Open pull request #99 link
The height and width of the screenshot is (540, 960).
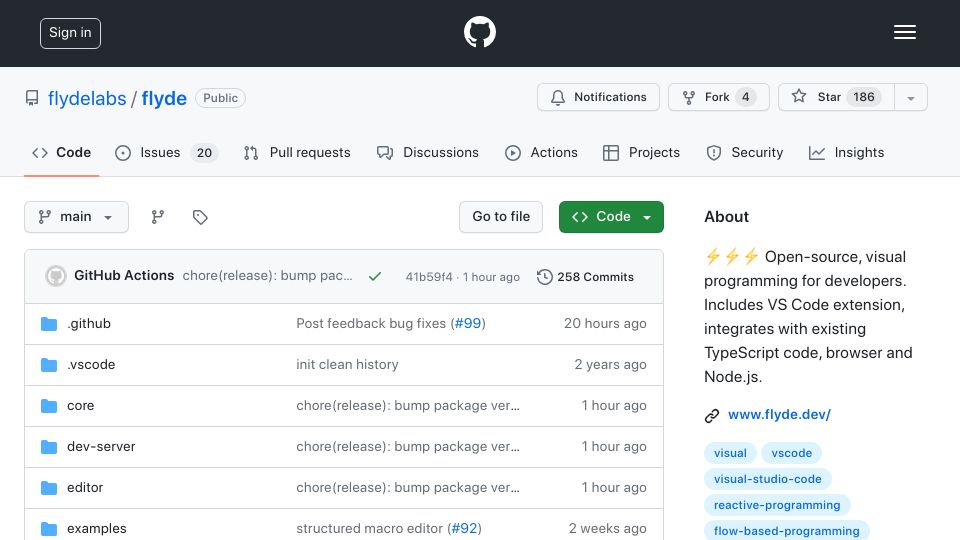[468, 323]
